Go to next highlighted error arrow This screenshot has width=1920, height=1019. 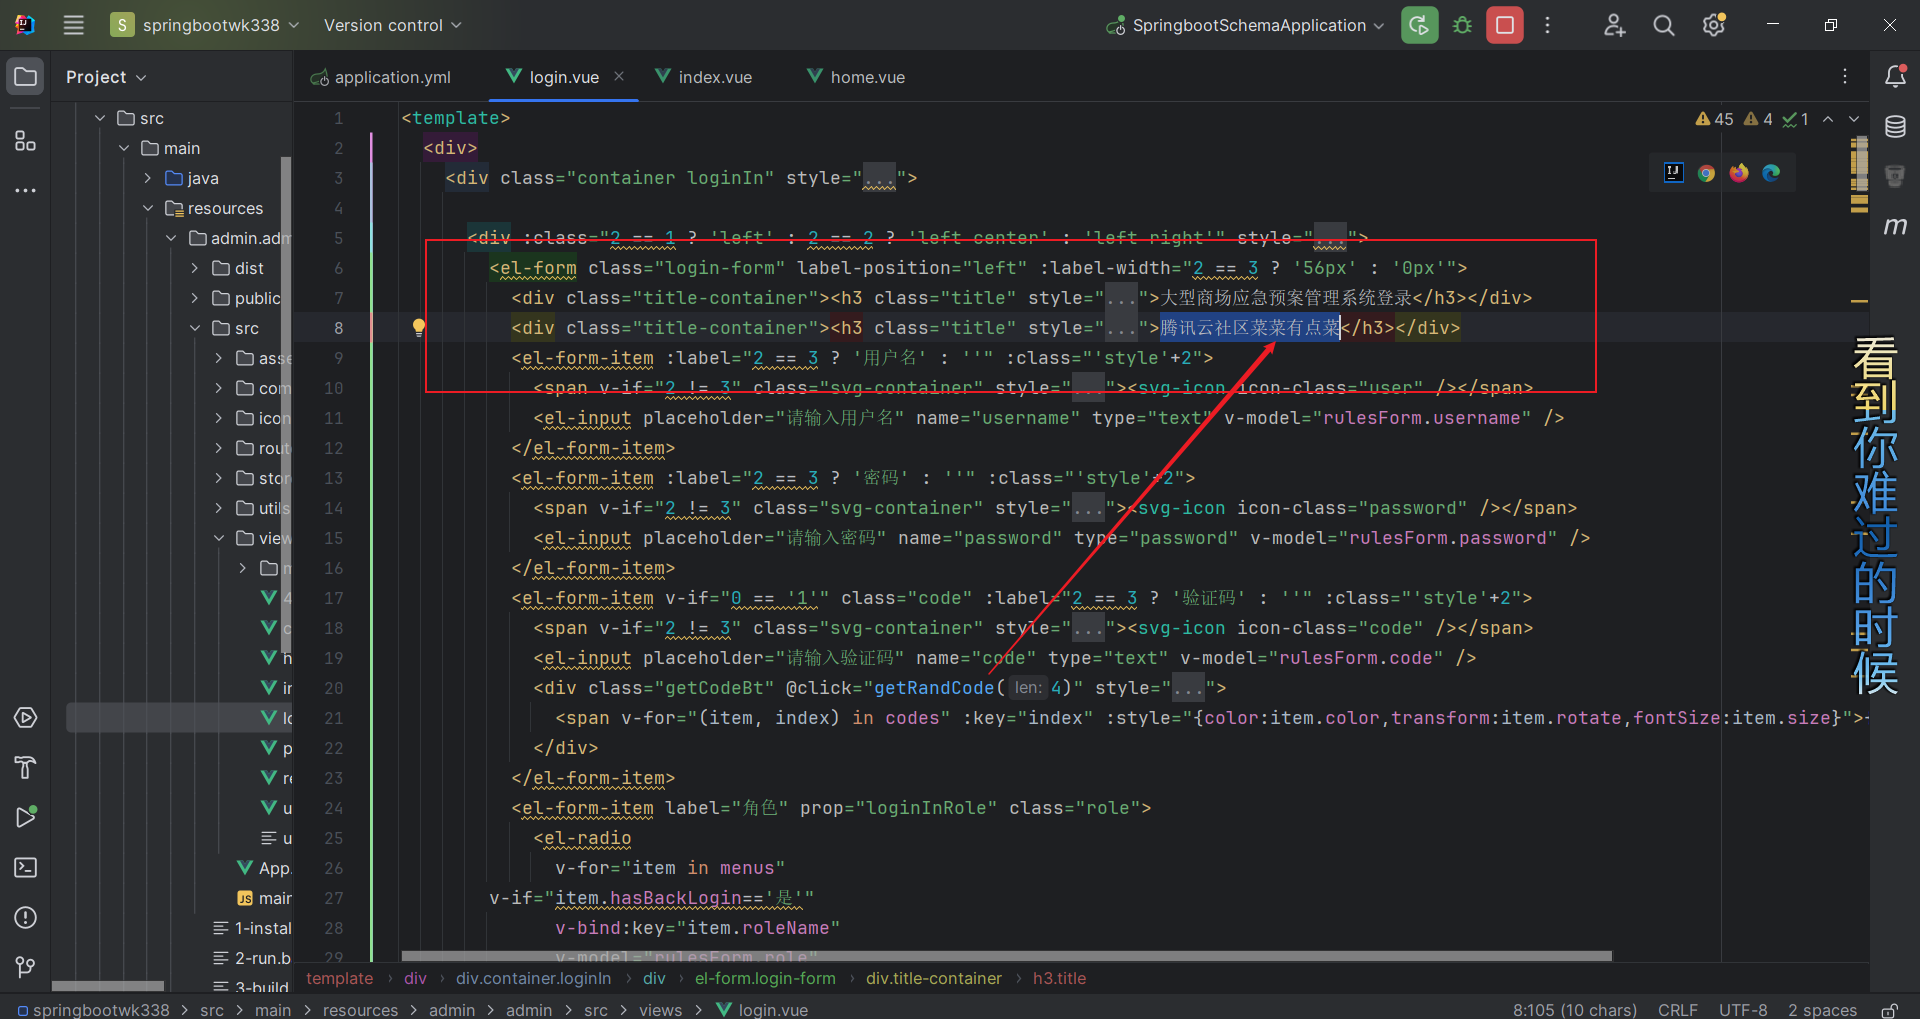tap(1854, 119)
